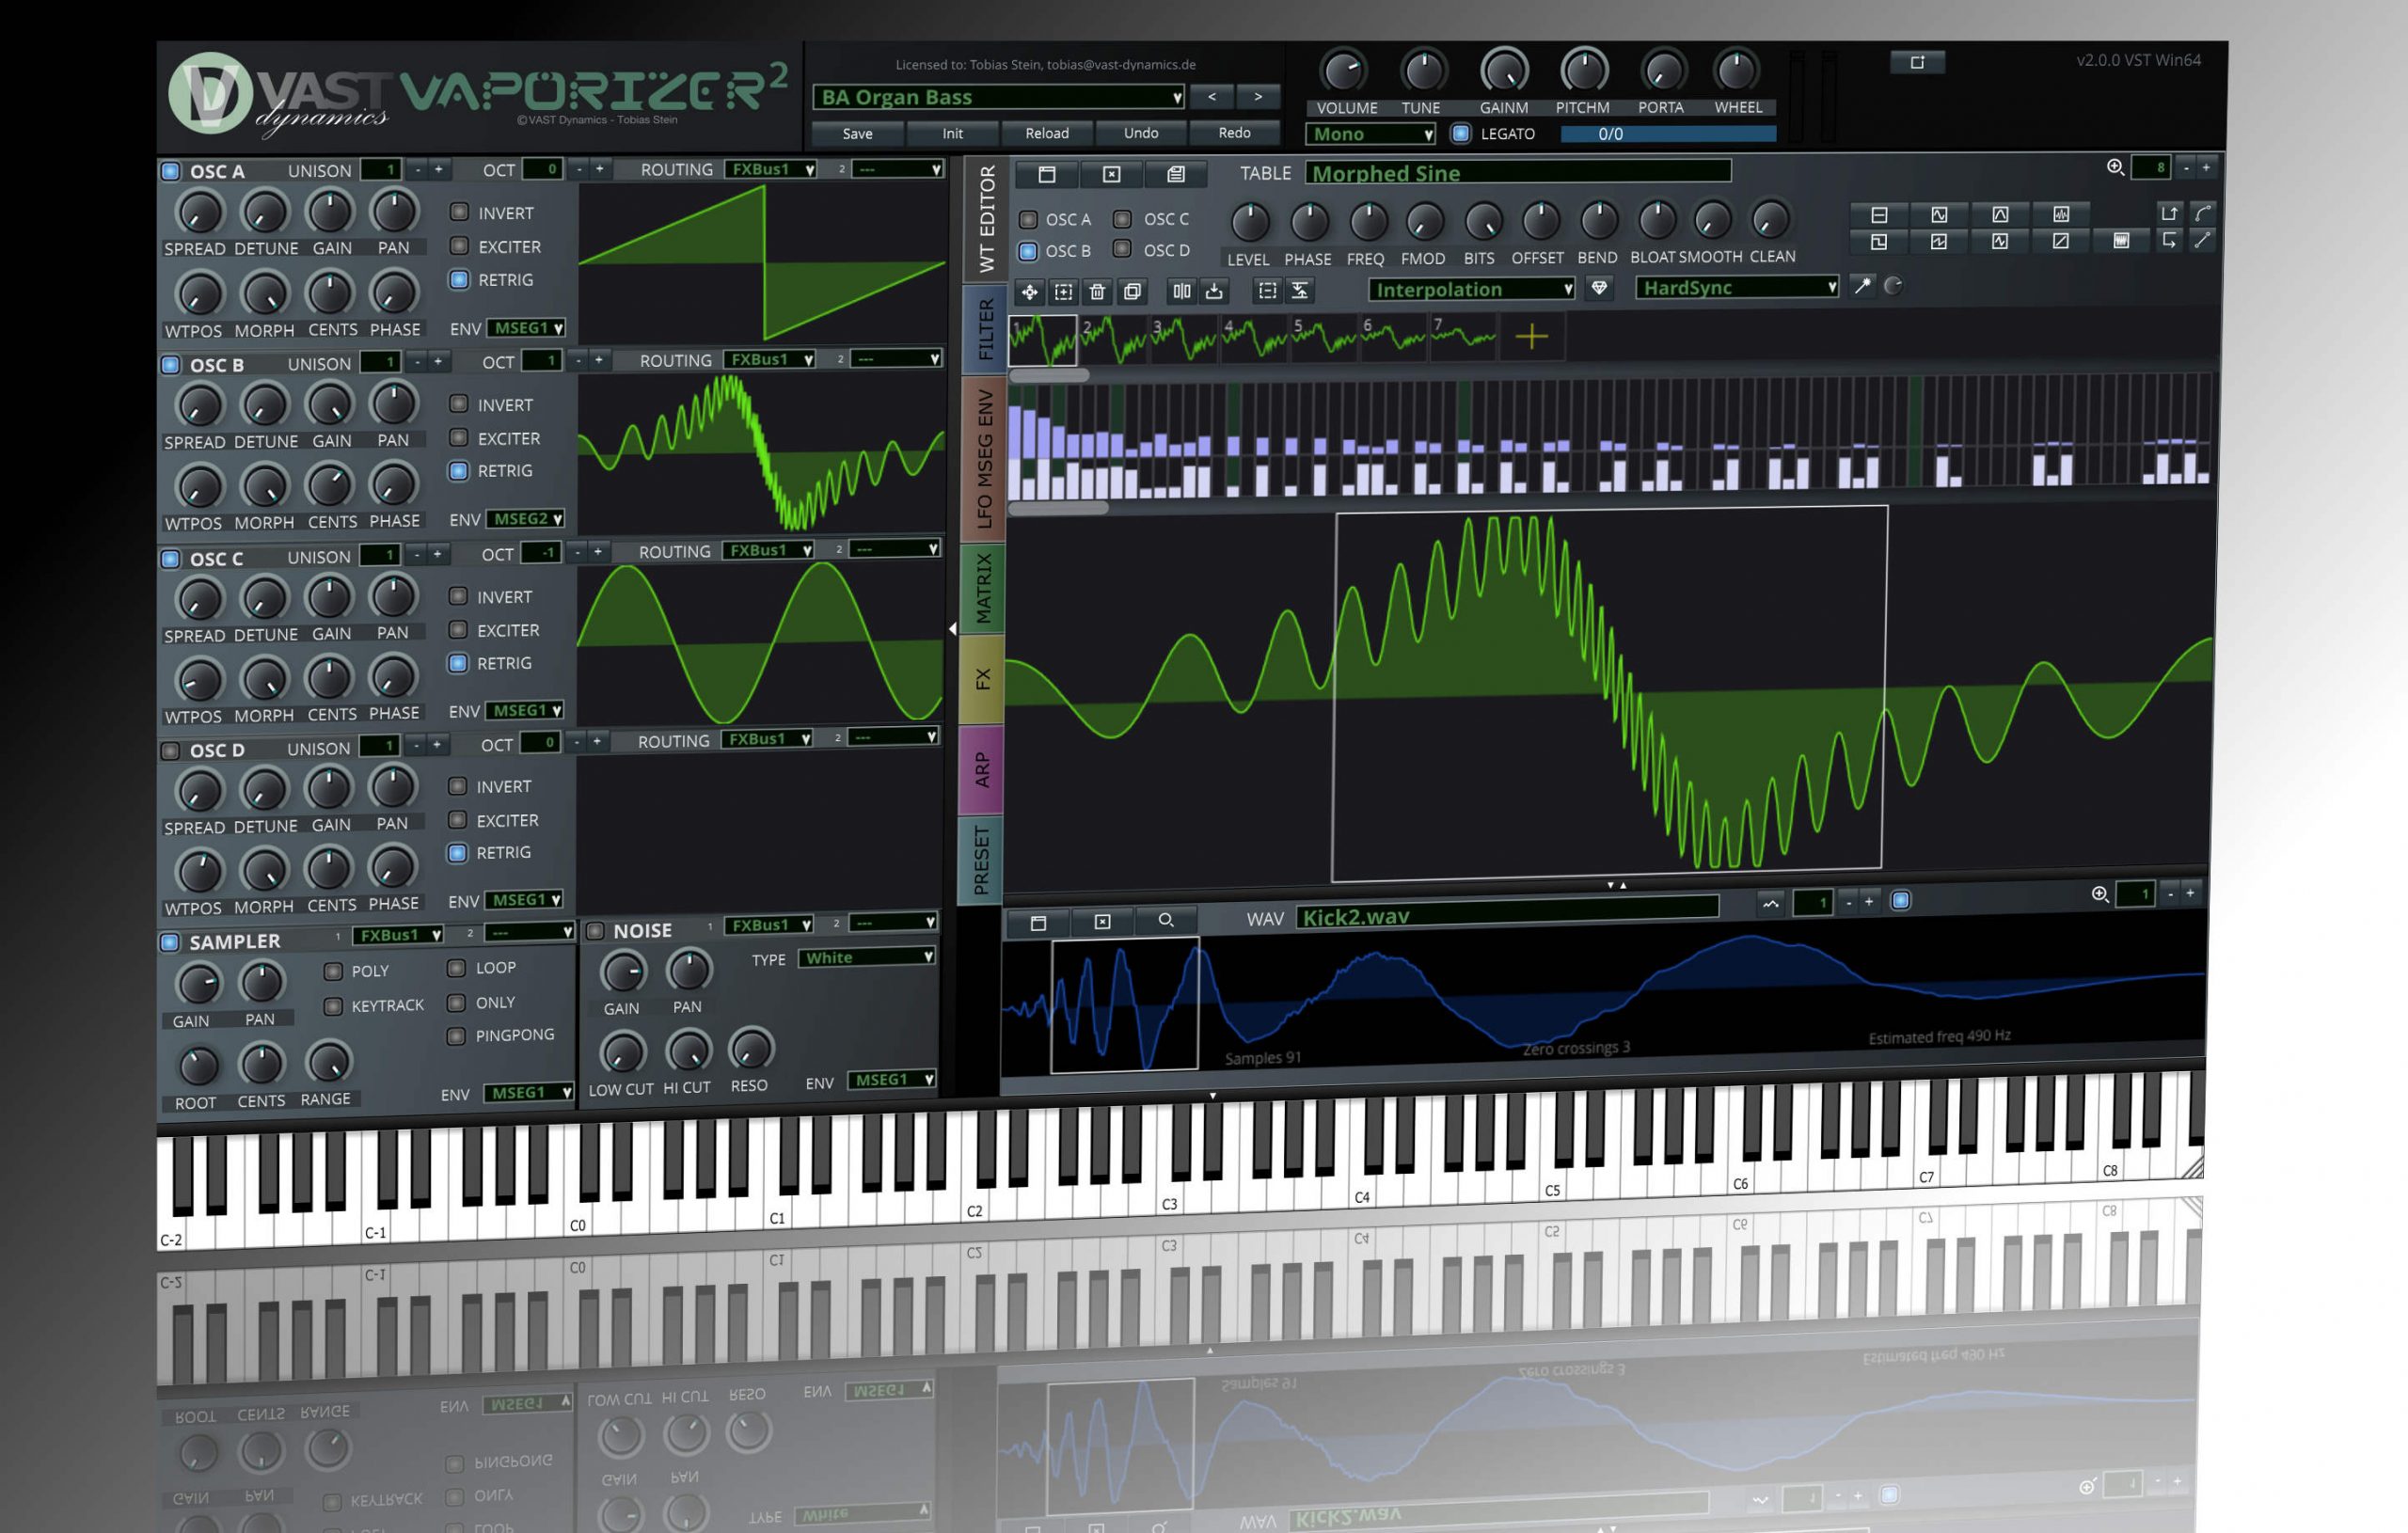Click the Reload button
This screenshot has width=2408, height=1533.
[x=1047, y=133]
